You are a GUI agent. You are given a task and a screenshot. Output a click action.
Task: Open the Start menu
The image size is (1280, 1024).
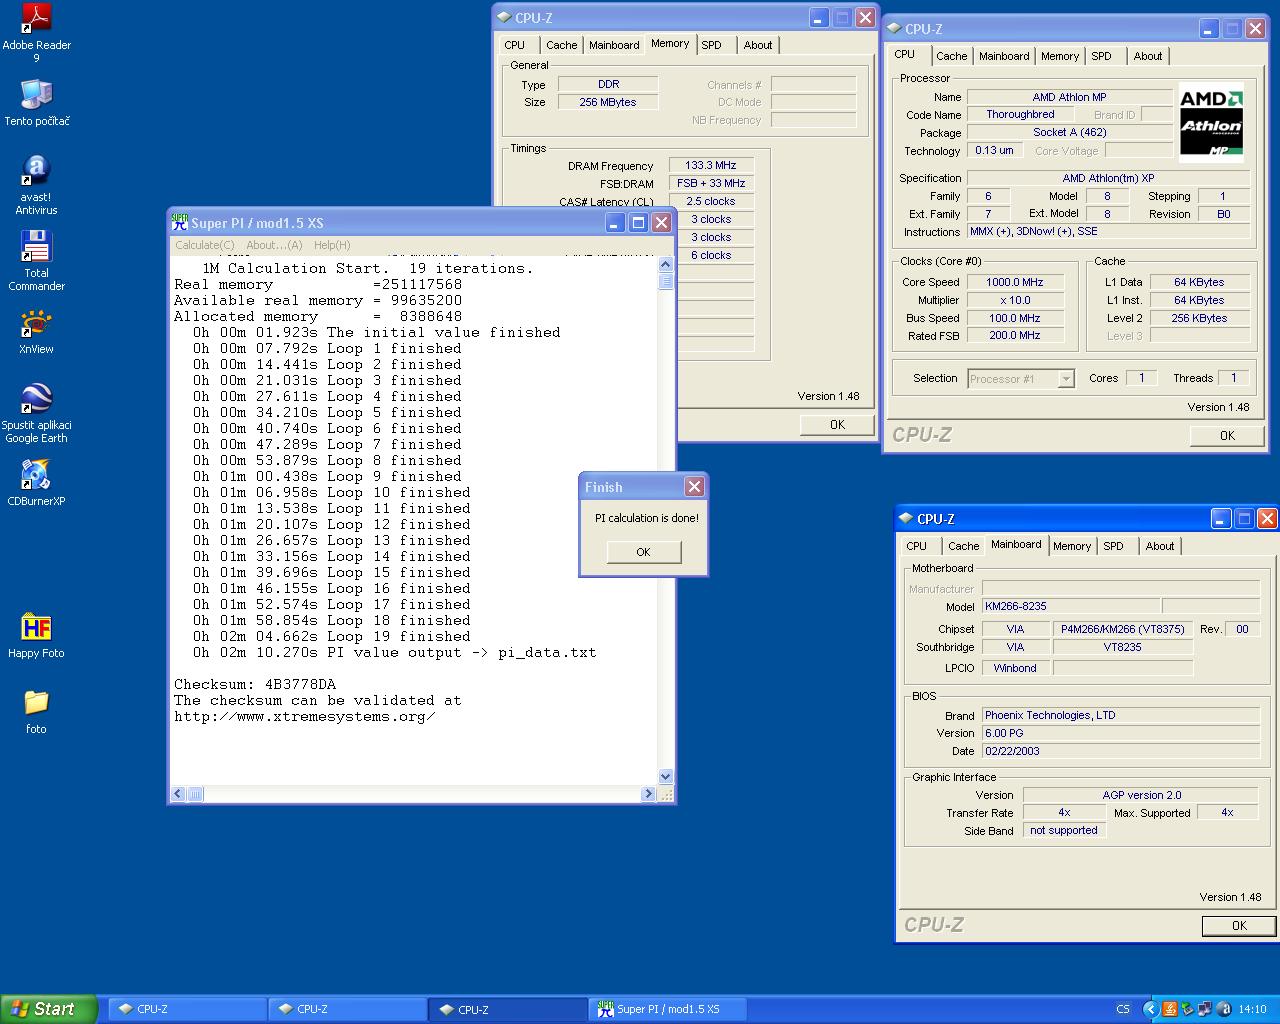[x=49, y=1009]
